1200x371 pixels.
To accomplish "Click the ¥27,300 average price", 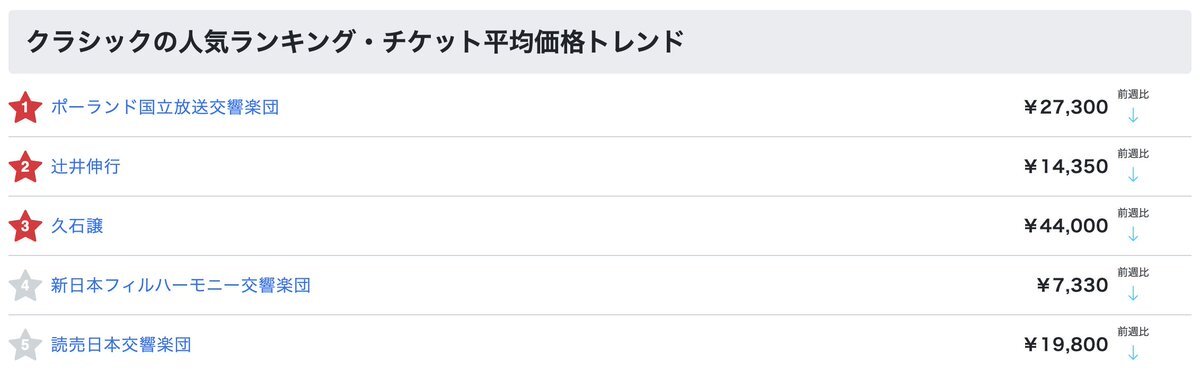I will [1066, 107].
